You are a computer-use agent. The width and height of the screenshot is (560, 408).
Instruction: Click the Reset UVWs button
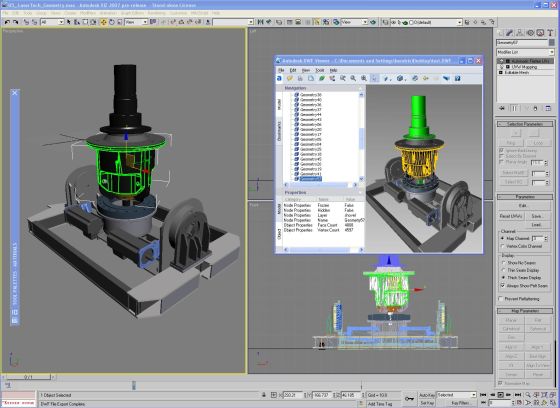tap(511, 216)
